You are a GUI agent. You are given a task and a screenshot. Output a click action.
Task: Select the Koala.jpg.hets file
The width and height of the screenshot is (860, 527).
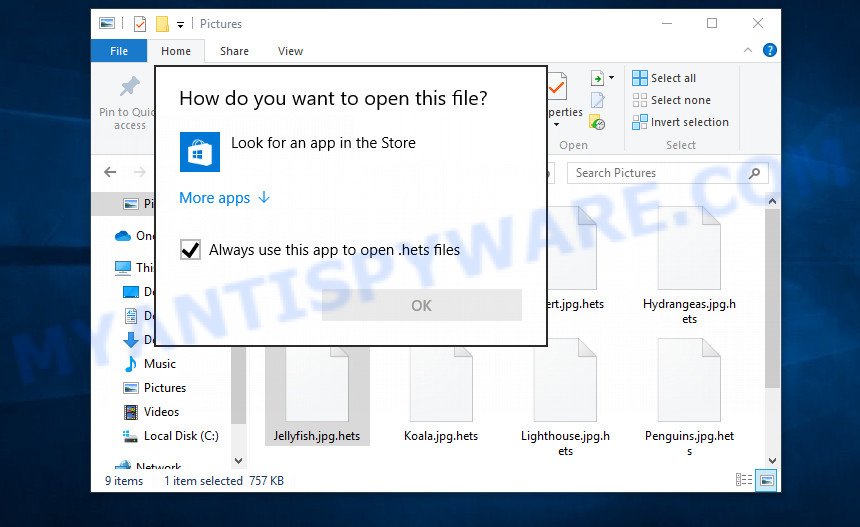pyautogui.click(x=441, y=395)
